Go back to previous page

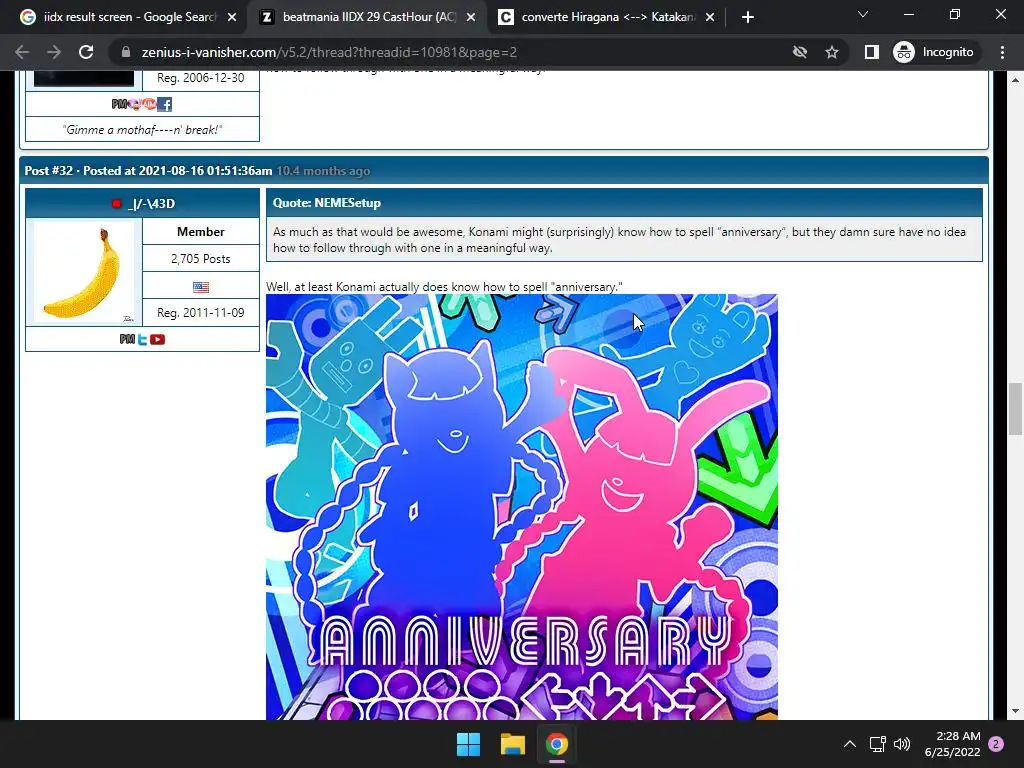(x=22, y=52)
